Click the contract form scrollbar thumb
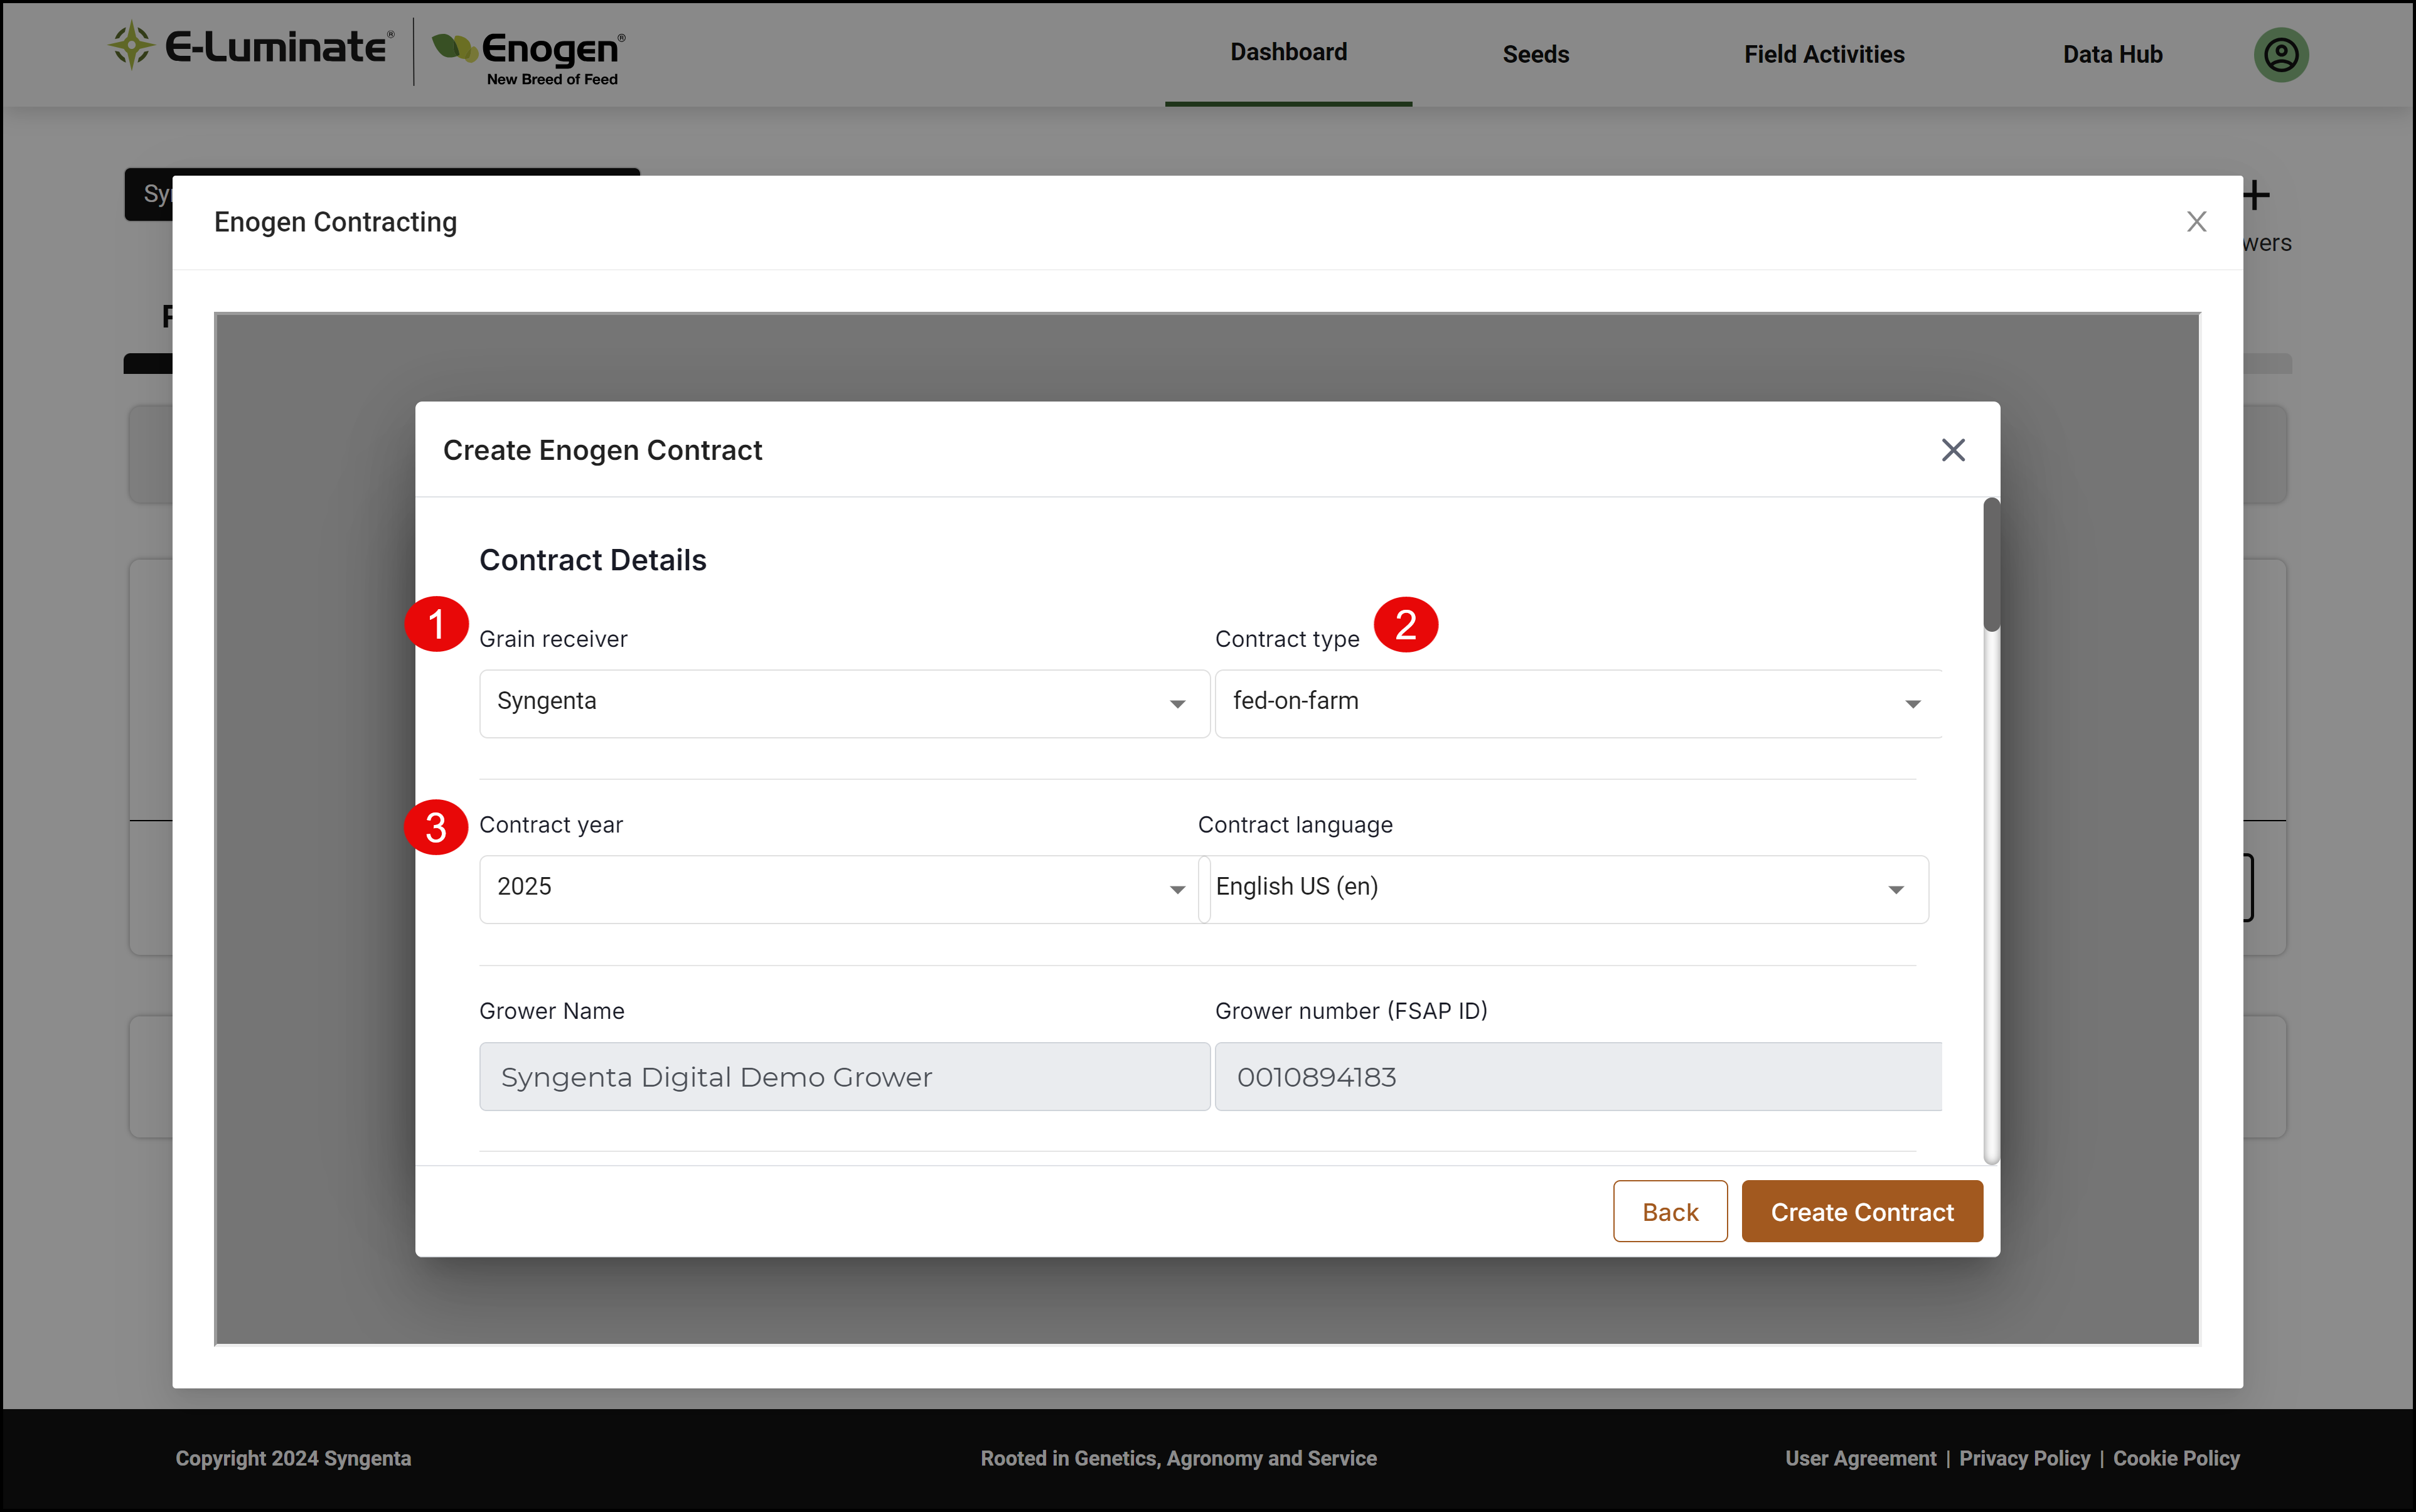This screenshot has width=2416, height=1512. (x=1992, y=565)
